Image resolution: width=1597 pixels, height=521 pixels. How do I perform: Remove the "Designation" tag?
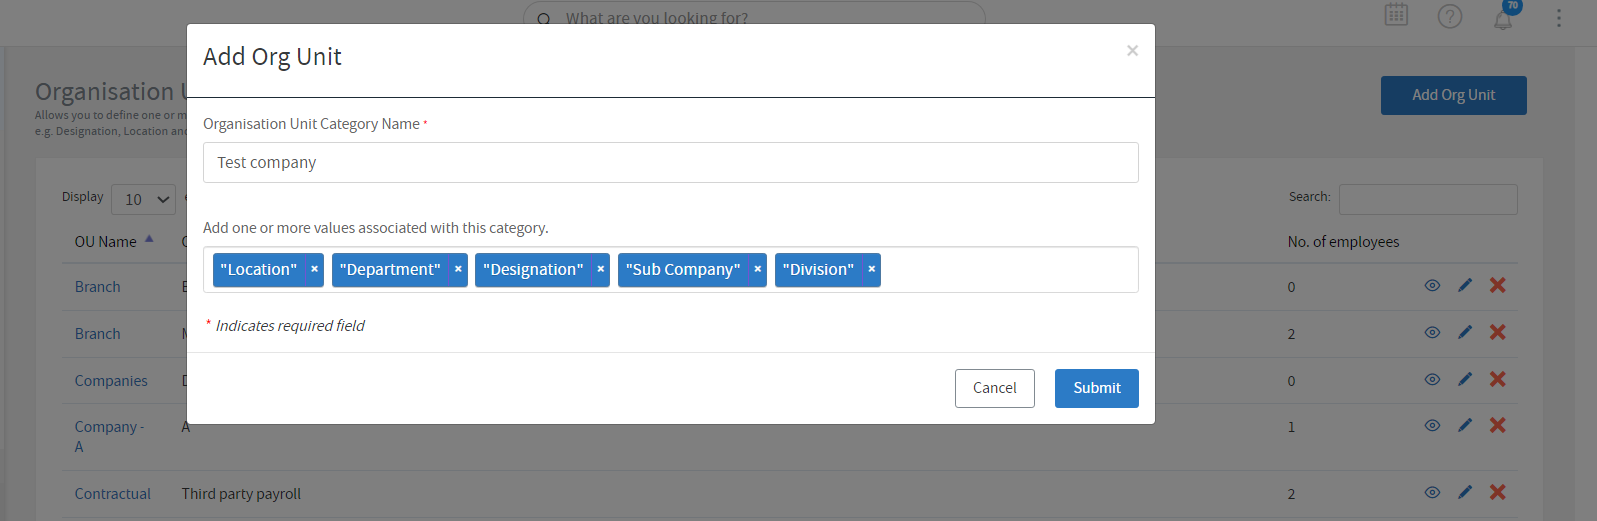click(x=600, y=270)
